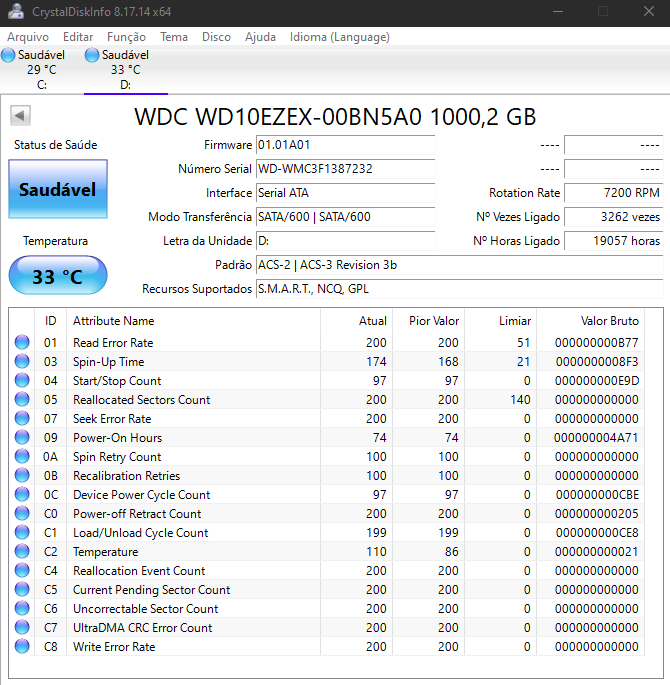Click the Firmware field 01.01A01
The image size is (670, 685).
click(345, 145)
